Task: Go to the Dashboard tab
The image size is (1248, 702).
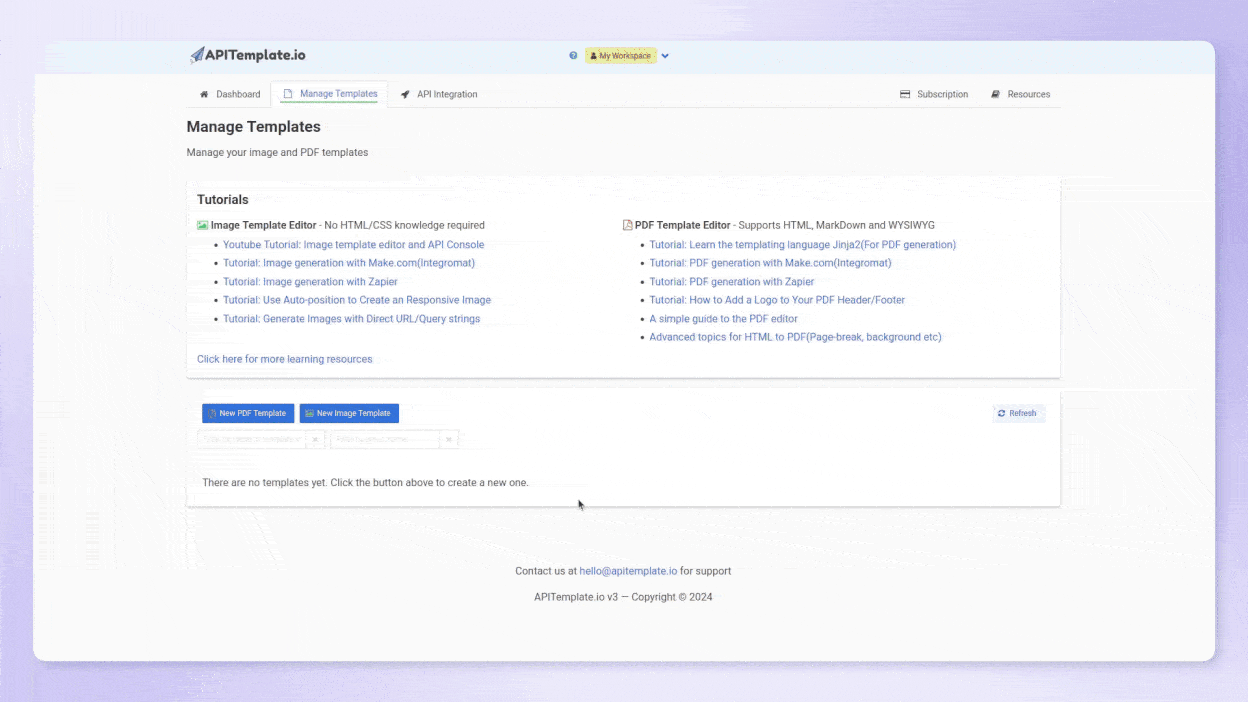Action: [230, 94]
